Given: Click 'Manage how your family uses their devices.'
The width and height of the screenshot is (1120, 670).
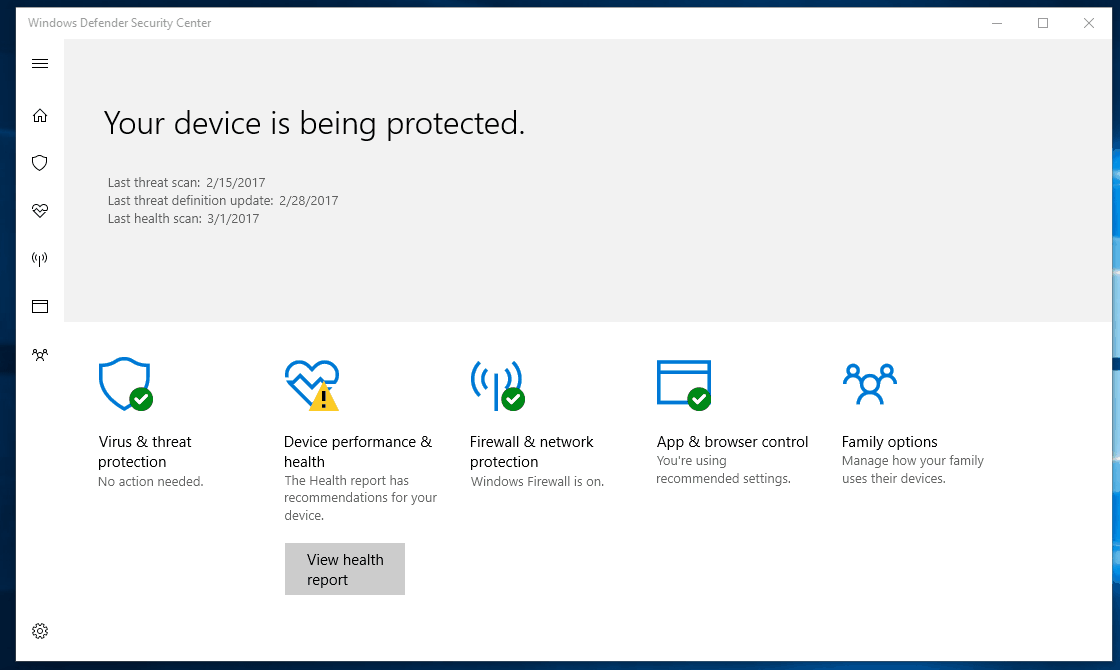Looking at the screenshot, I should pos(913,469).
